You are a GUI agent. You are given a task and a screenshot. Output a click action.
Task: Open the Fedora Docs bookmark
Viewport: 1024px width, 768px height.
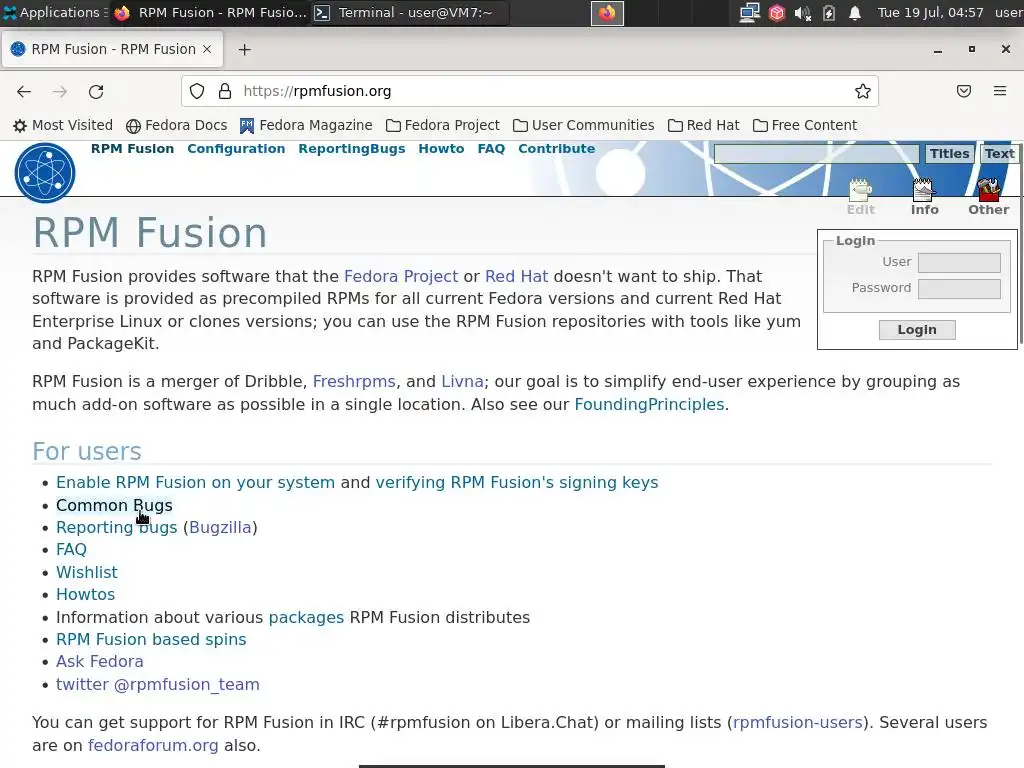pos(176,125)
